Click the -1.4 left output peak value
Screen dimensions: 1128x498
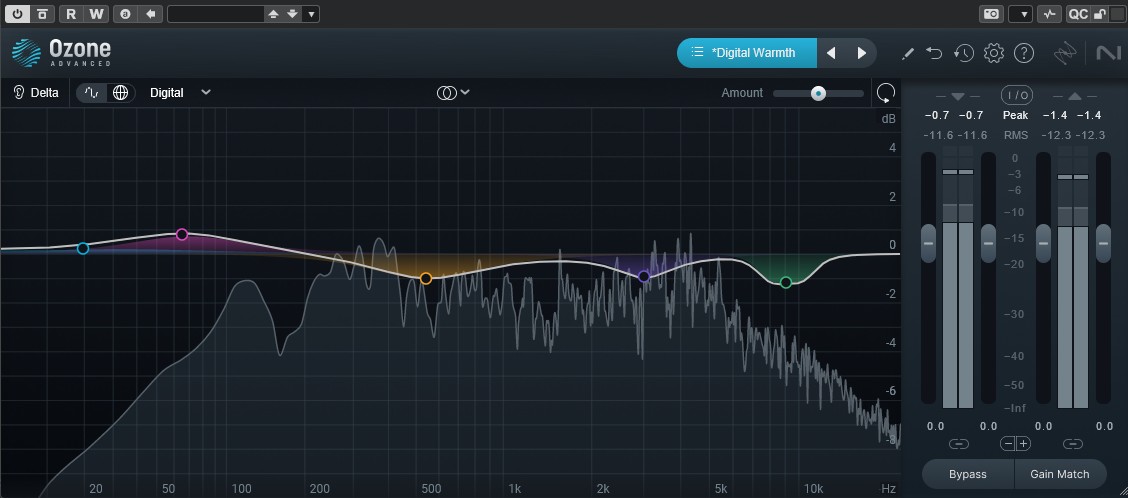tap(1053, 115)
